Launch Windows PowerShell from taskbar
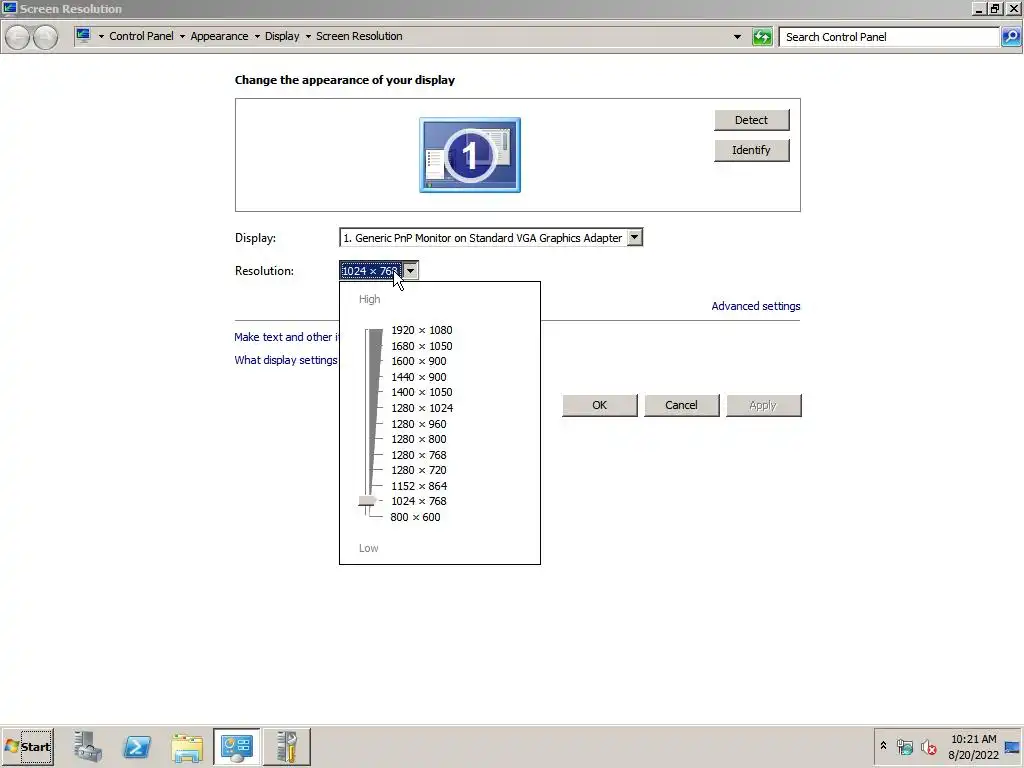1024x768 pixels. pyautogui.click(x=137, y=747)
